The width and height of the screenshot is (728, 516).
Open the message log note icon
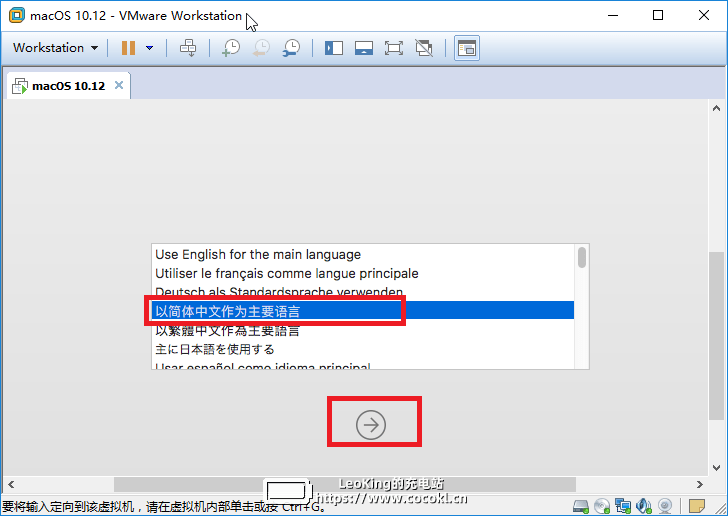(697, 506)
